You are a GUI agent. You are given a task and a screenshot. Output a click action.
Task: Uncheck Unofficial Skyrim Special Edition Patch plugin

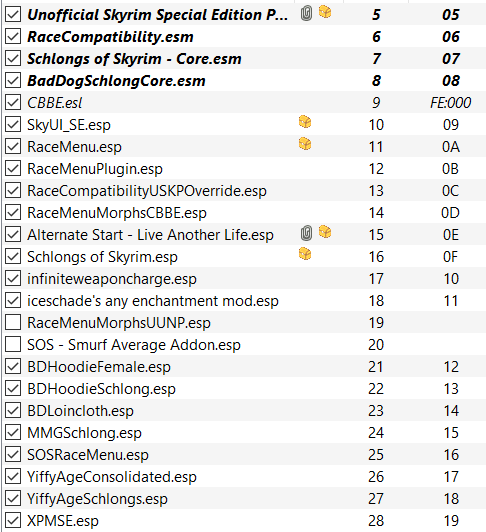click(13, 15)
